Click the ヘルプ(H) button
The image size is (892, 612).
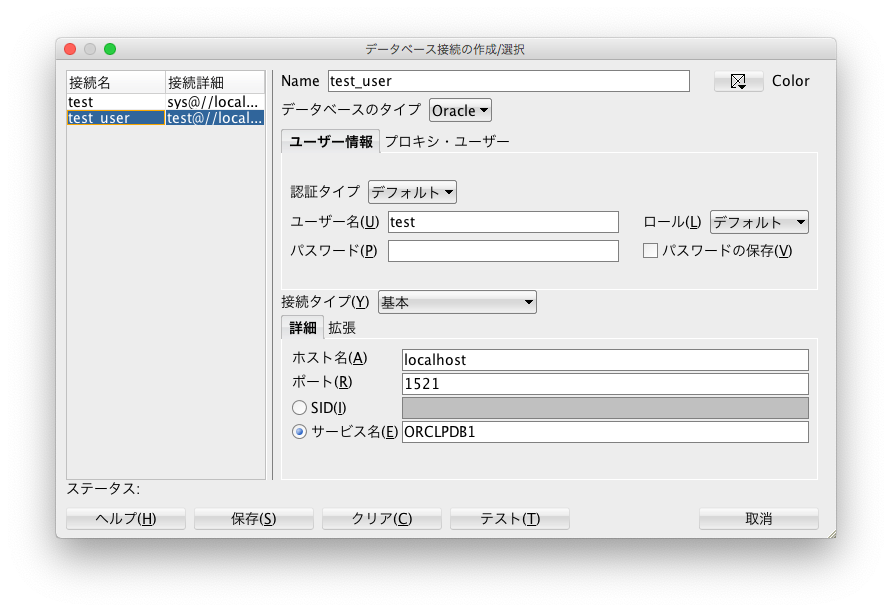126,519
